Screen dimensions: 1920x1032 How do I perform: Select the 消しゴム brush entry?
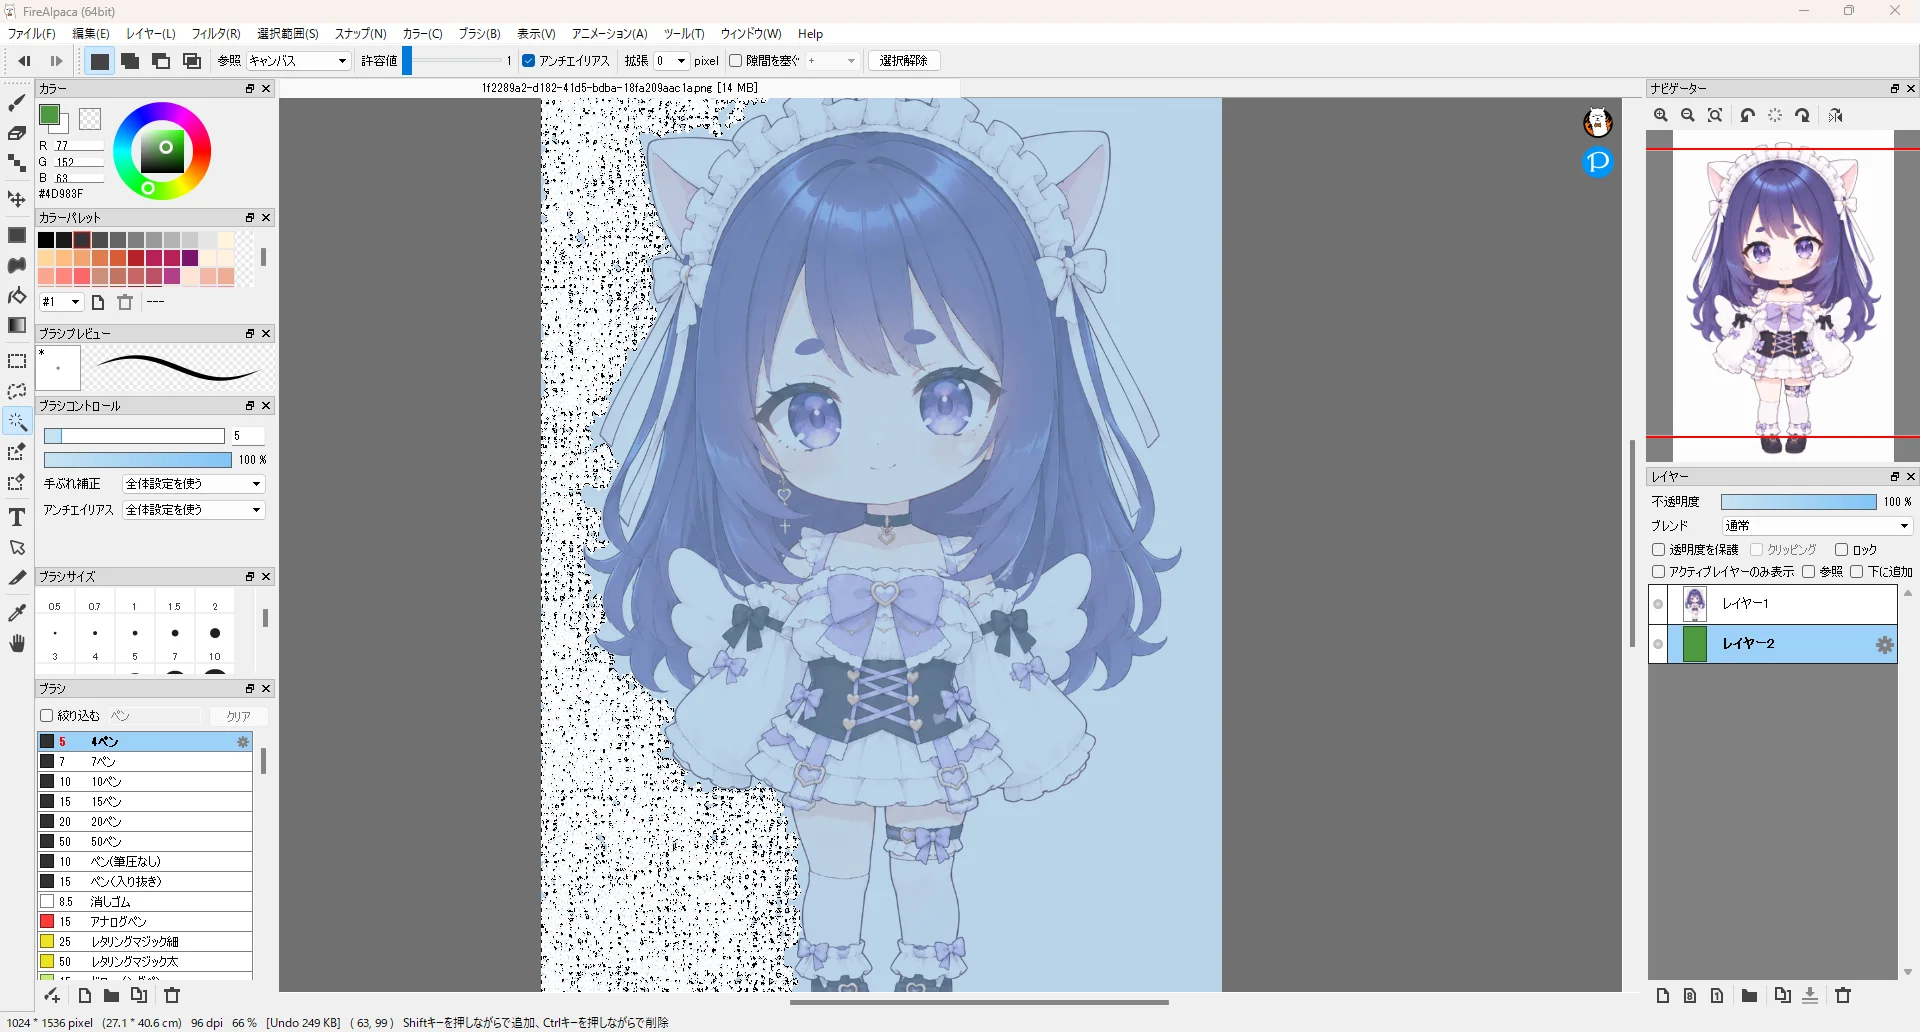click(x=145, y=902)
